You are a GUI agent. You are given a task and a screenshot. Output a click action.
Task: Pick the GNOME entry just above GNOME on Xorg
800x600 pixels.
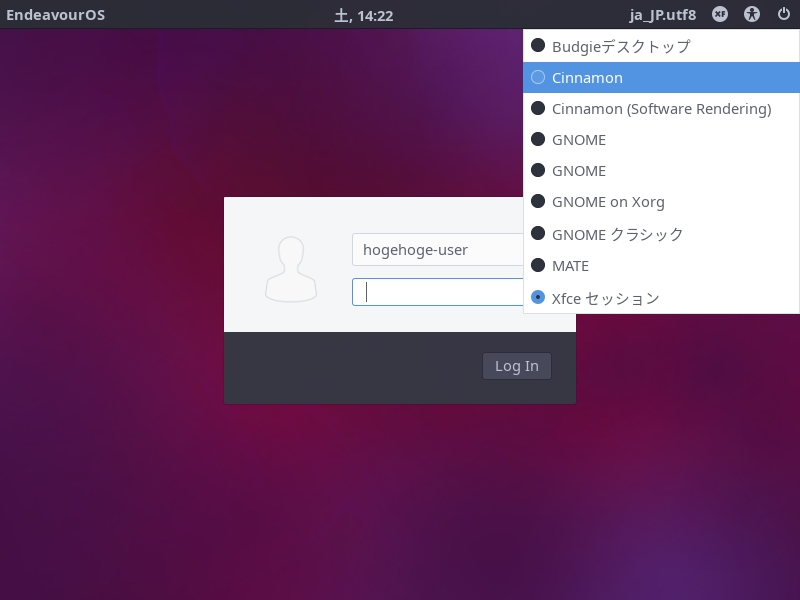pyautogui.click(x=661, y=171)
